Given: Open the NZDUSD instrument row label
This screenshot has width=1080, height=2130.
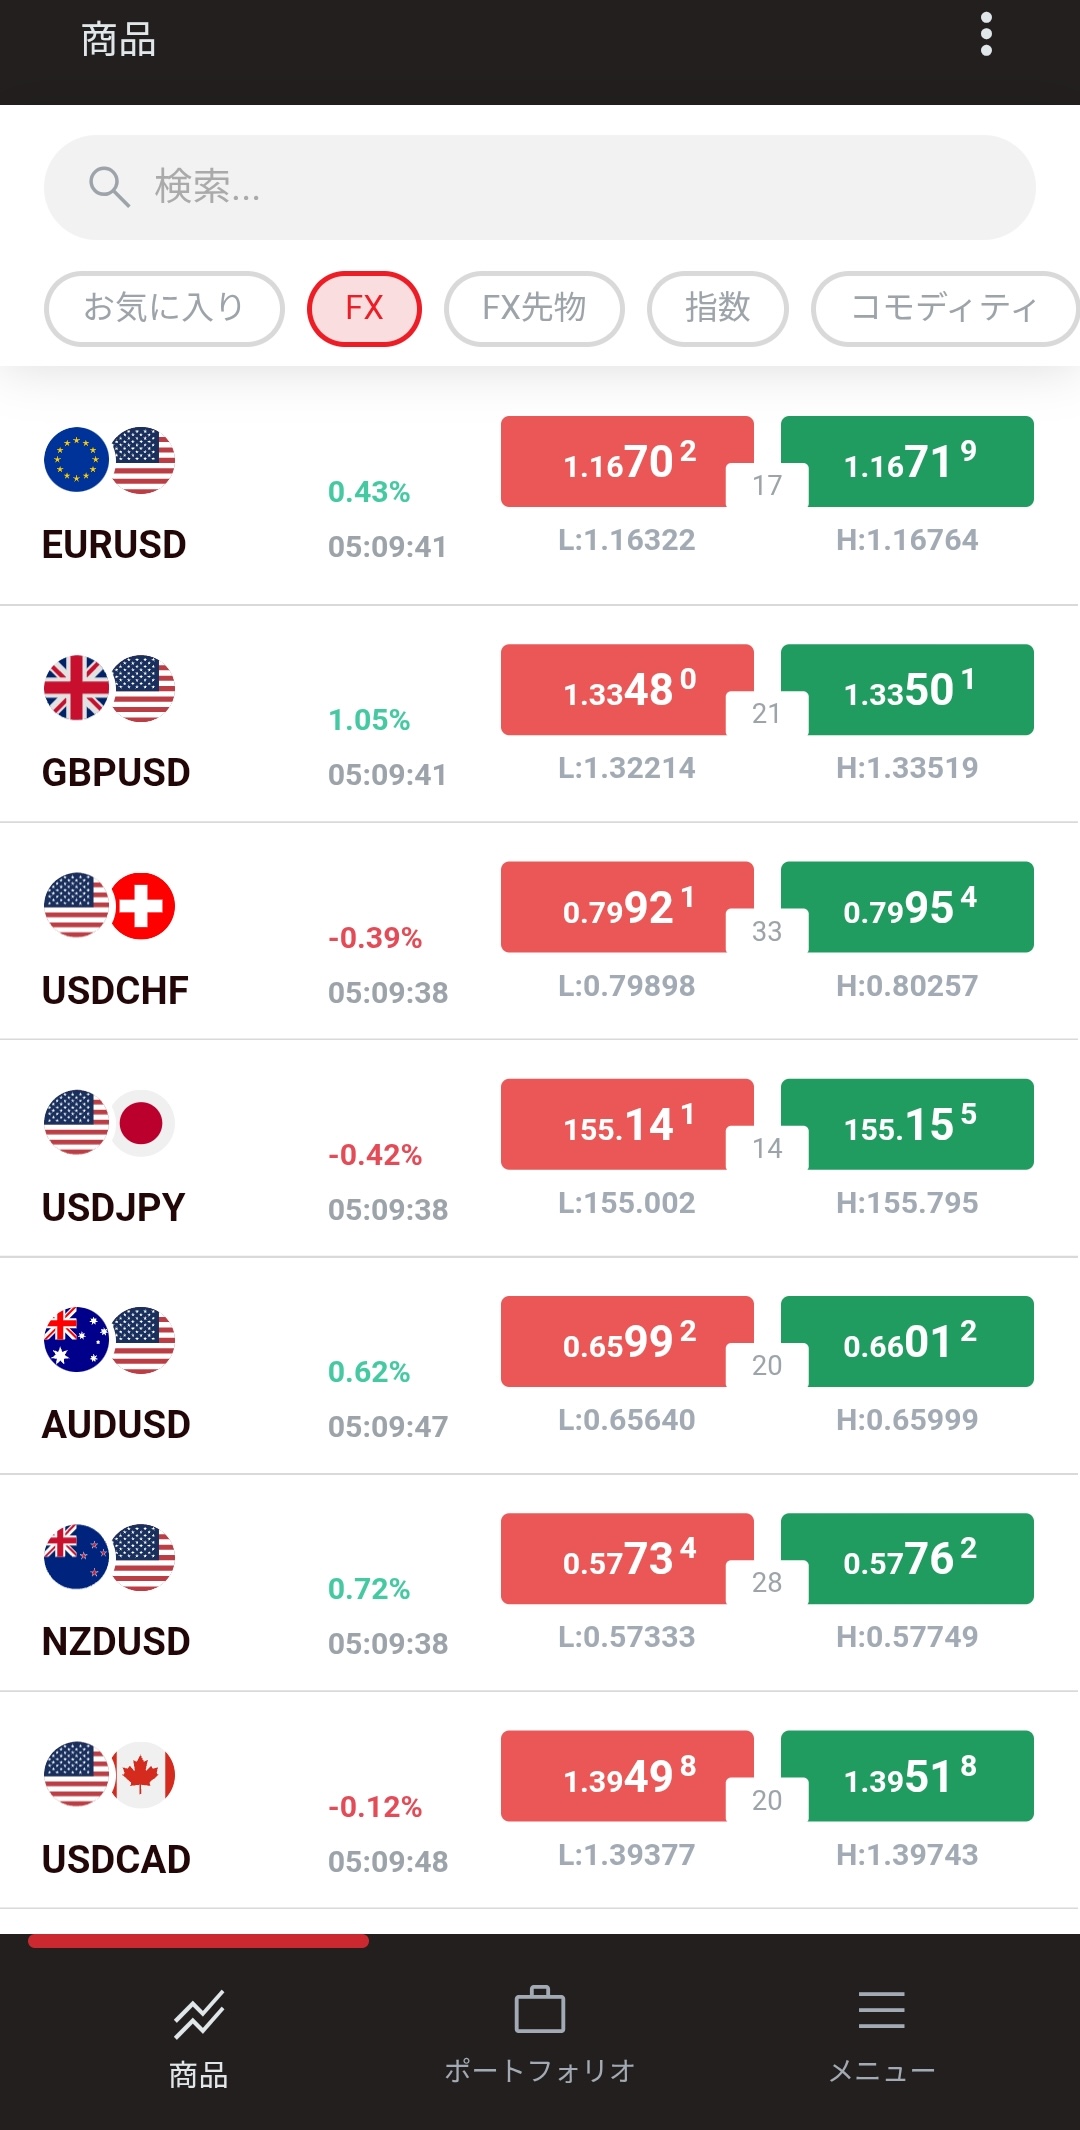Looking at the screenshot, I should pos(116,1641).
